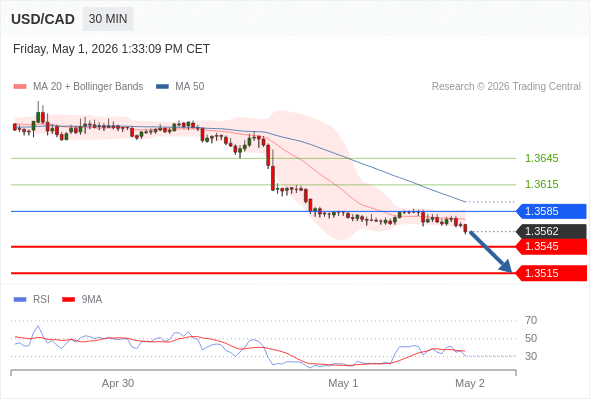
Task: Click the RSI 70 level label
Action: click(531, 321)
